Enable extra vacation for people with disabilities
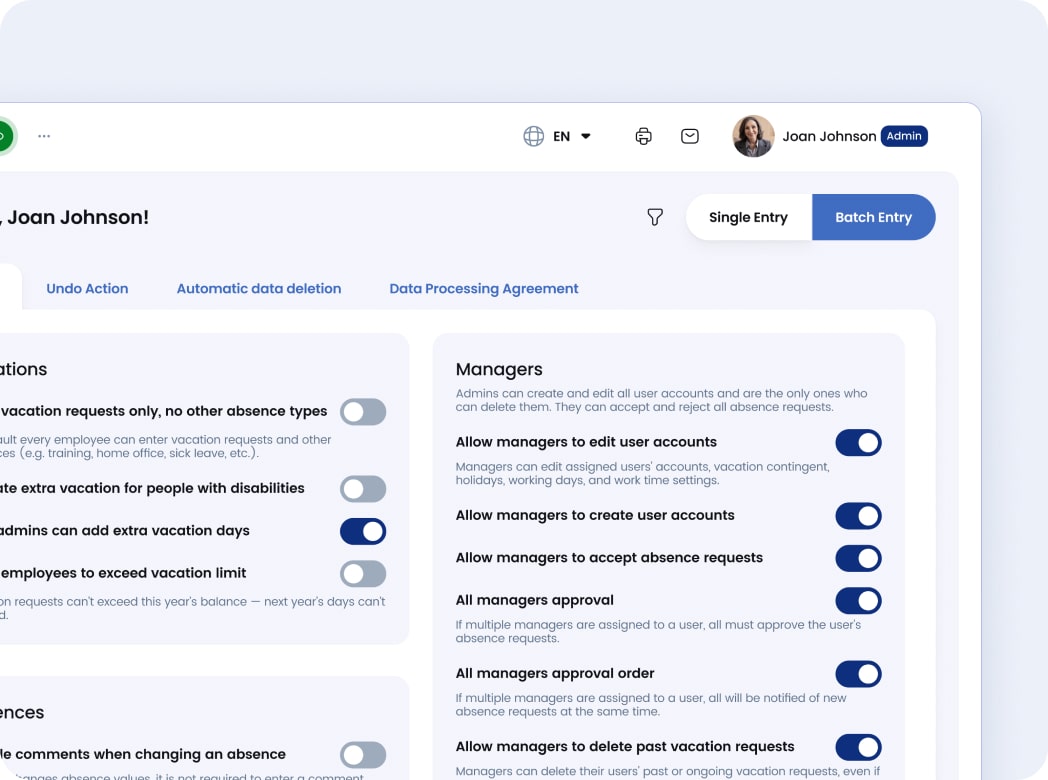Viewport: 1048px width, 780px height. pyautogui.click(x=362, y=489)
